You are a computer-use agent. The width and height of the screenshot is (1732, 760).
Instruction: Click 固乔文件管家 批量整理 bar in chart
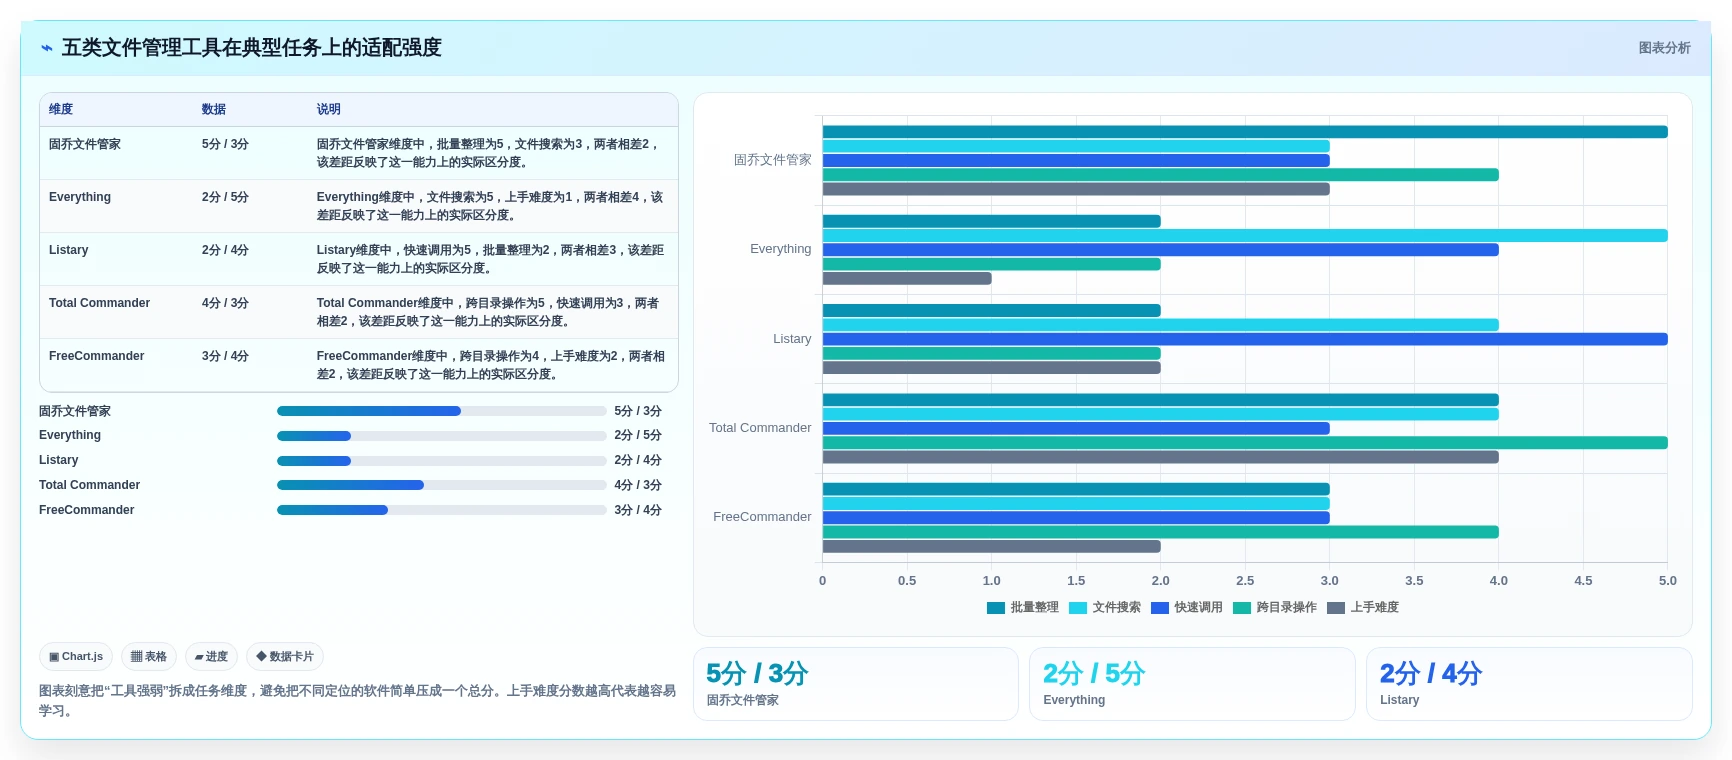pos(1245,132)
